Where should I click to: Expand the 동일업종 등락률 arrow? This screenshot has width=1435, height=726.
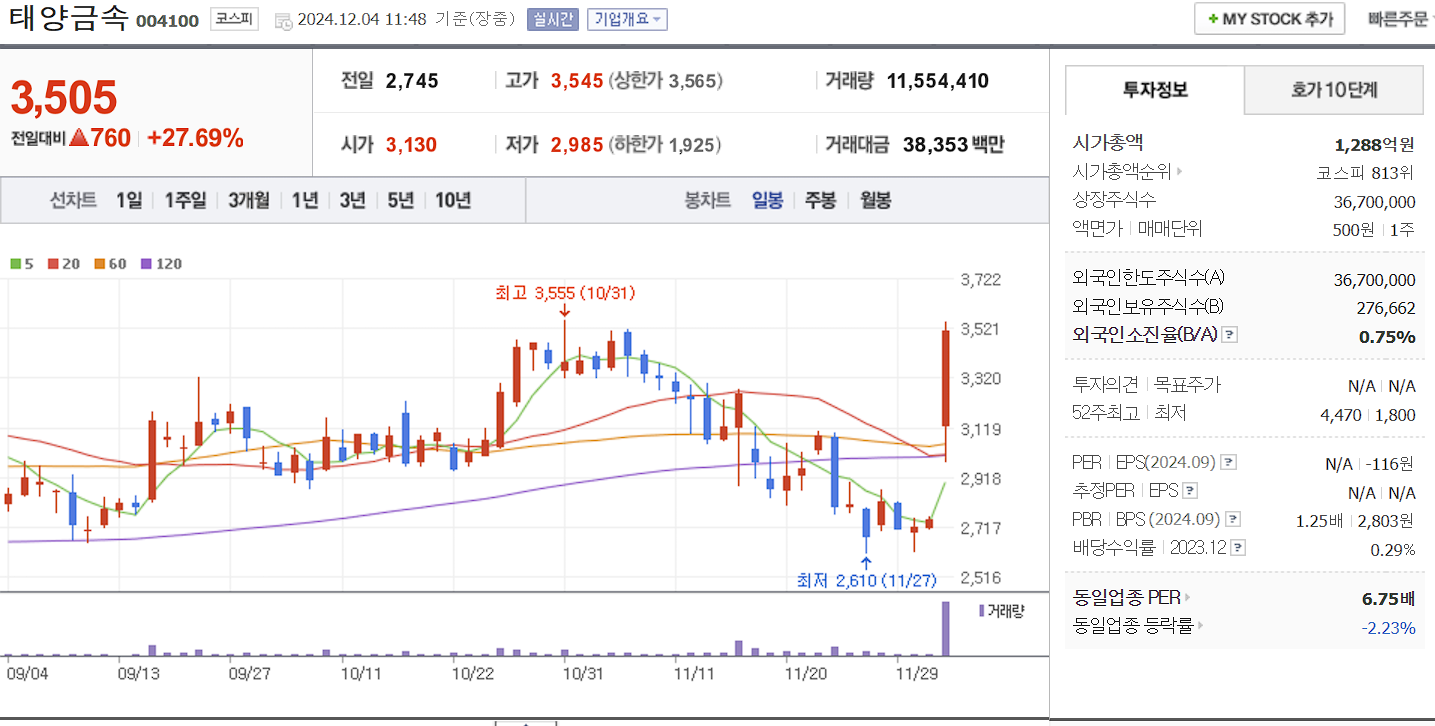[1201, 626]
